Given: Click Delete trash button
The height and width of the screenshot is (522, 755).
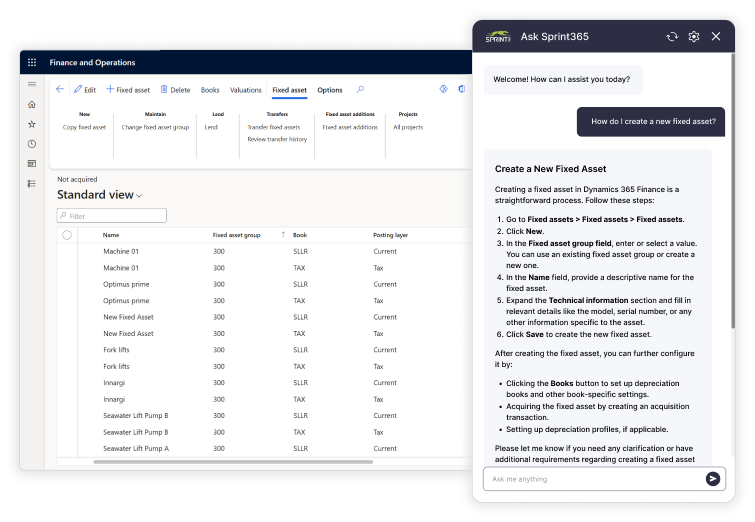Looking at the screenshot, I should tap(175, 90).
